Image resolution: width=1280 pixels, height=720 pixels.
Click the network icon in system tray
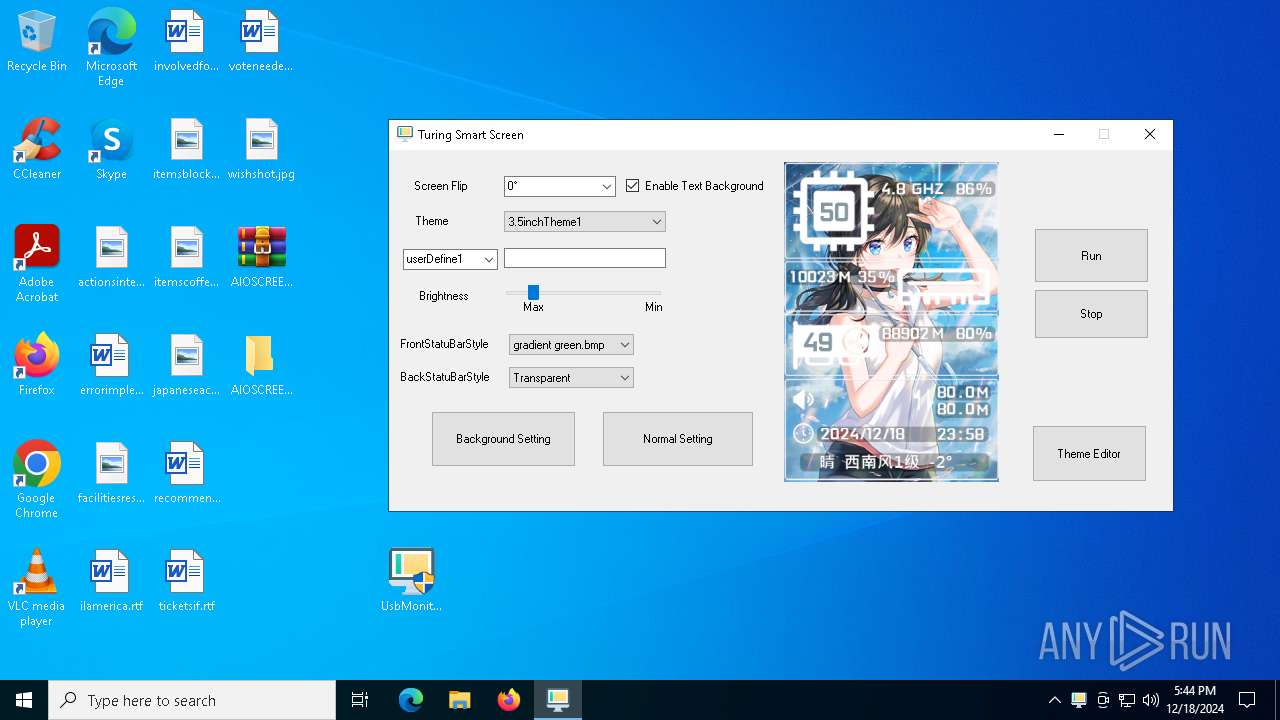click(x=1127, y=700)
